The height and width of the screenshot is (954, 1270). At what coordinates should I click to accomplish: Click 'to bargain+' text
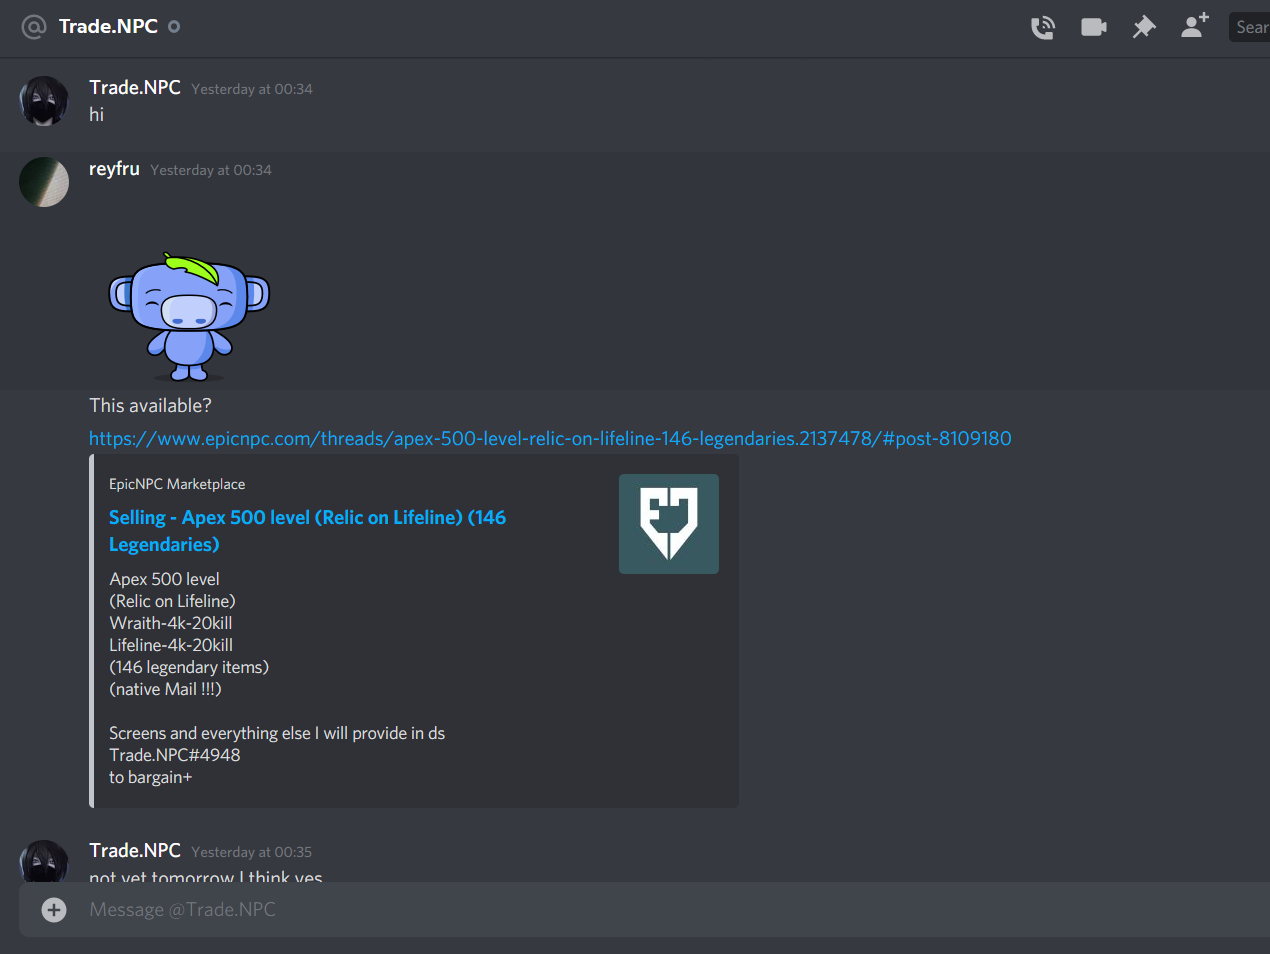coord(150,777)
